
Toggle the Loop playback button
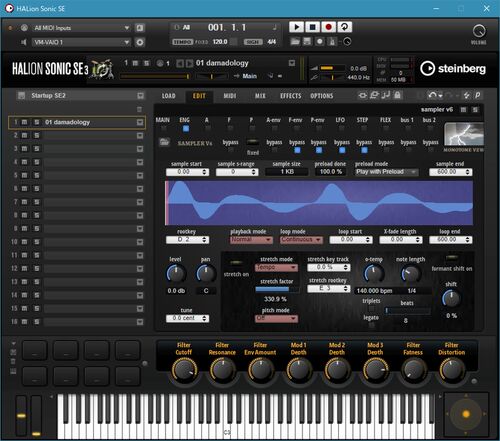coord(344,27)
